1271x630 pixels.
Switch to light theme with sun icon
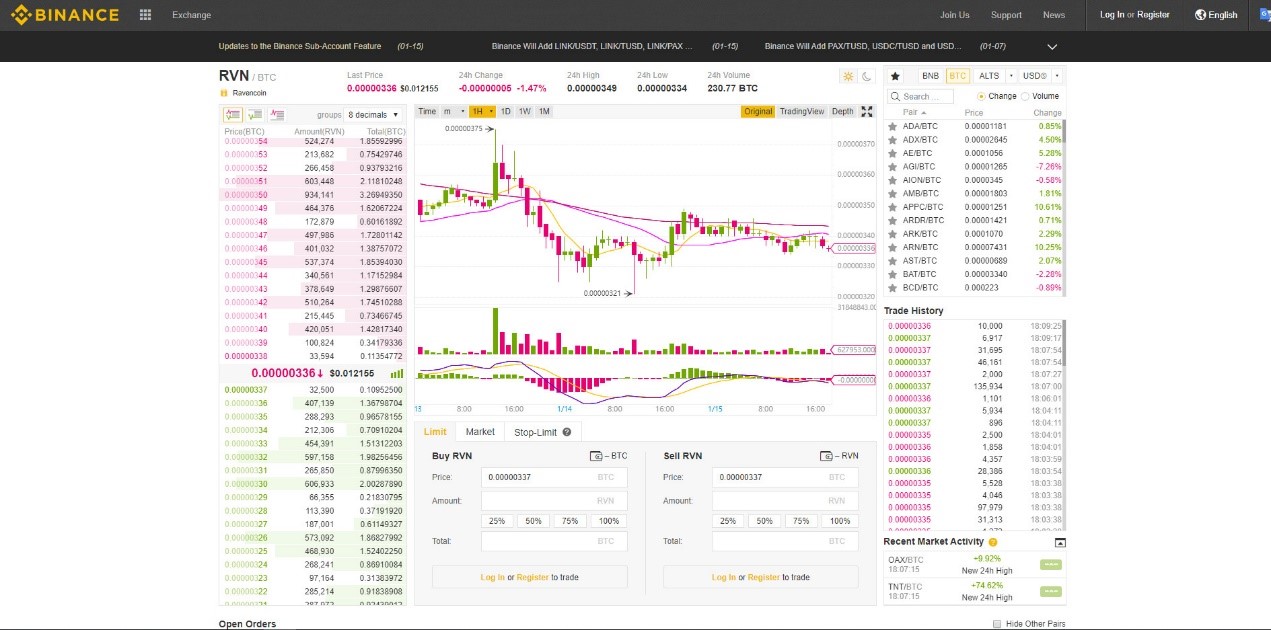(848, 76)
